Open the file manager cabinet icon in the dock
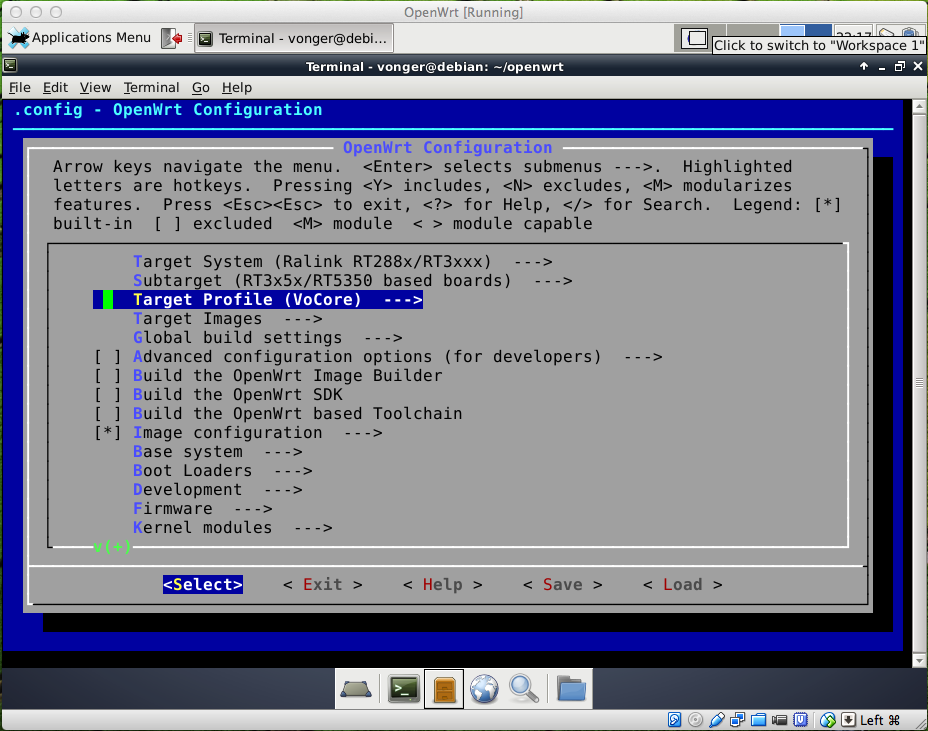Viewport: 928px width, 731px height. coord(444,689)
